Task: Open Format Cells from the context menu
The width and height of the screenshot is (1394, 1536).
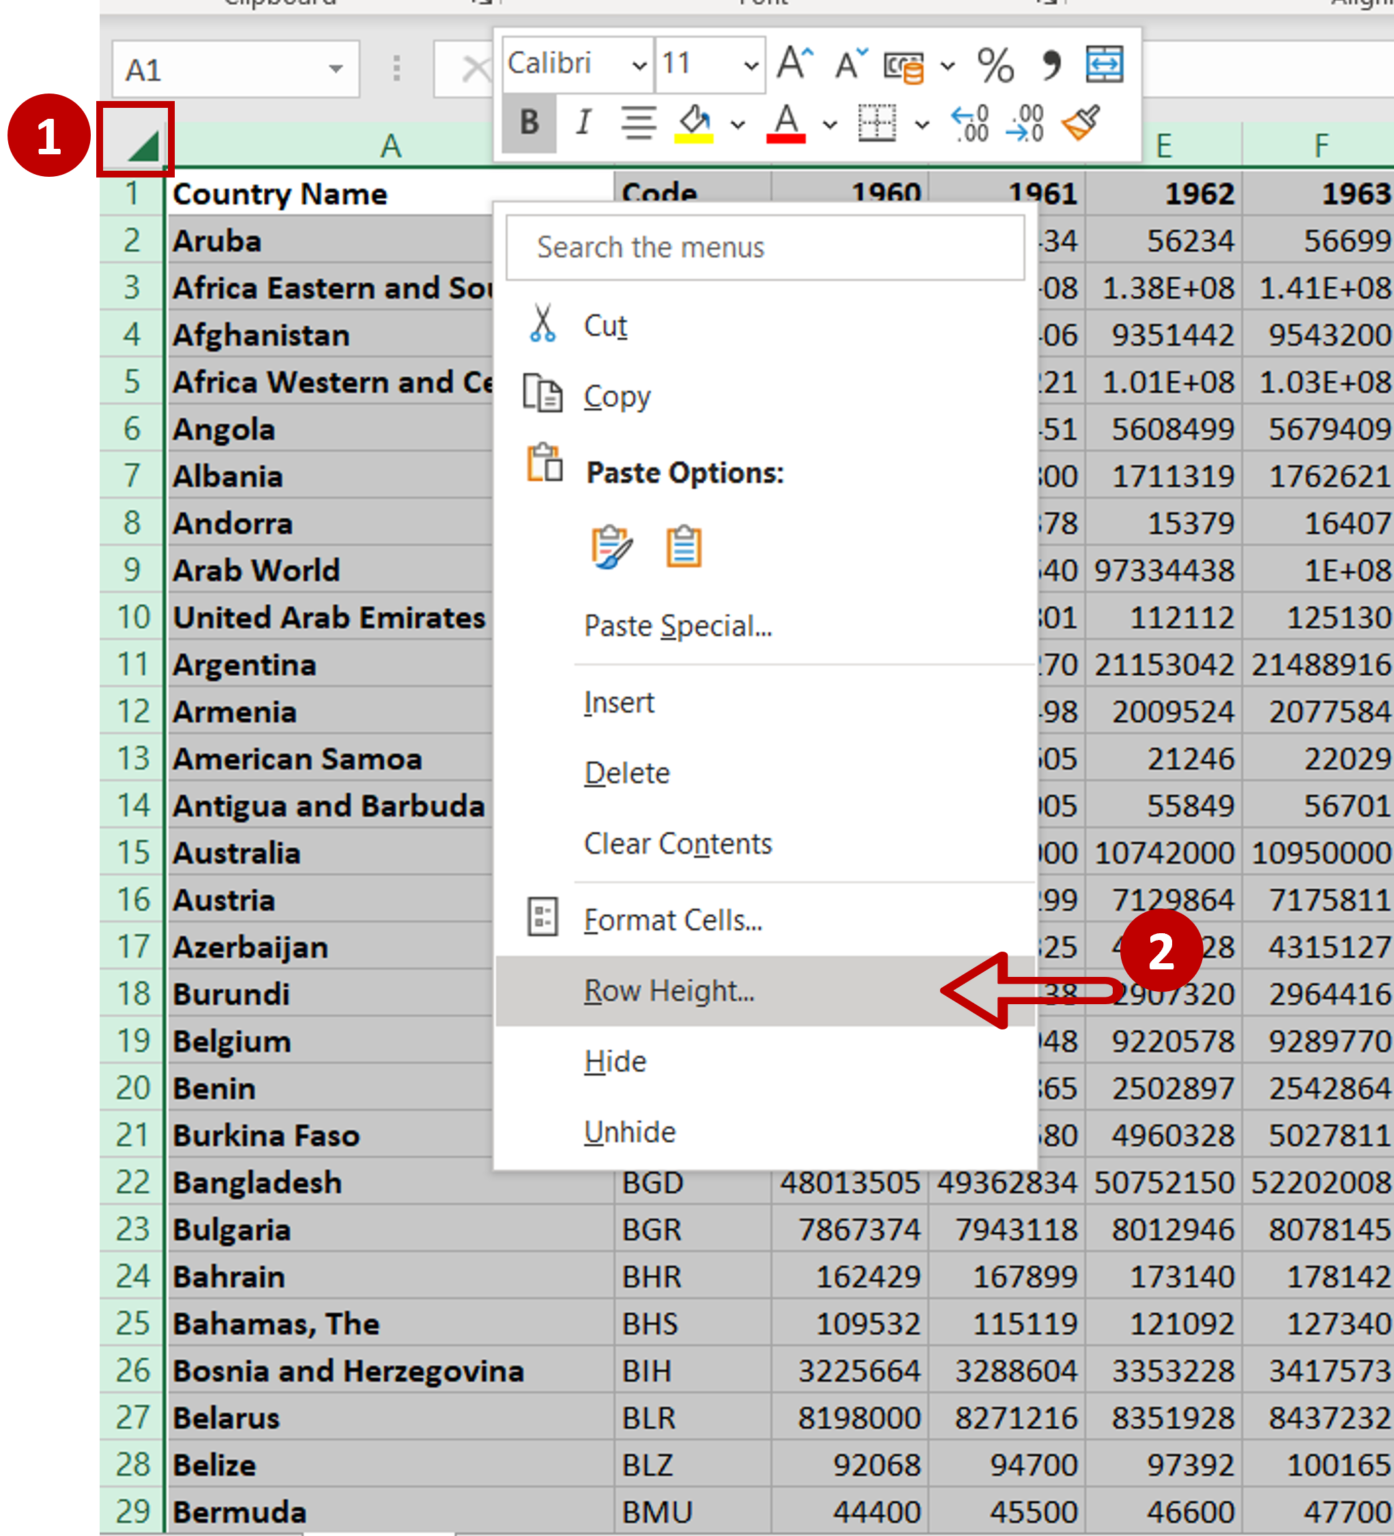Action: pyautogui.click(x=672, y=919)
